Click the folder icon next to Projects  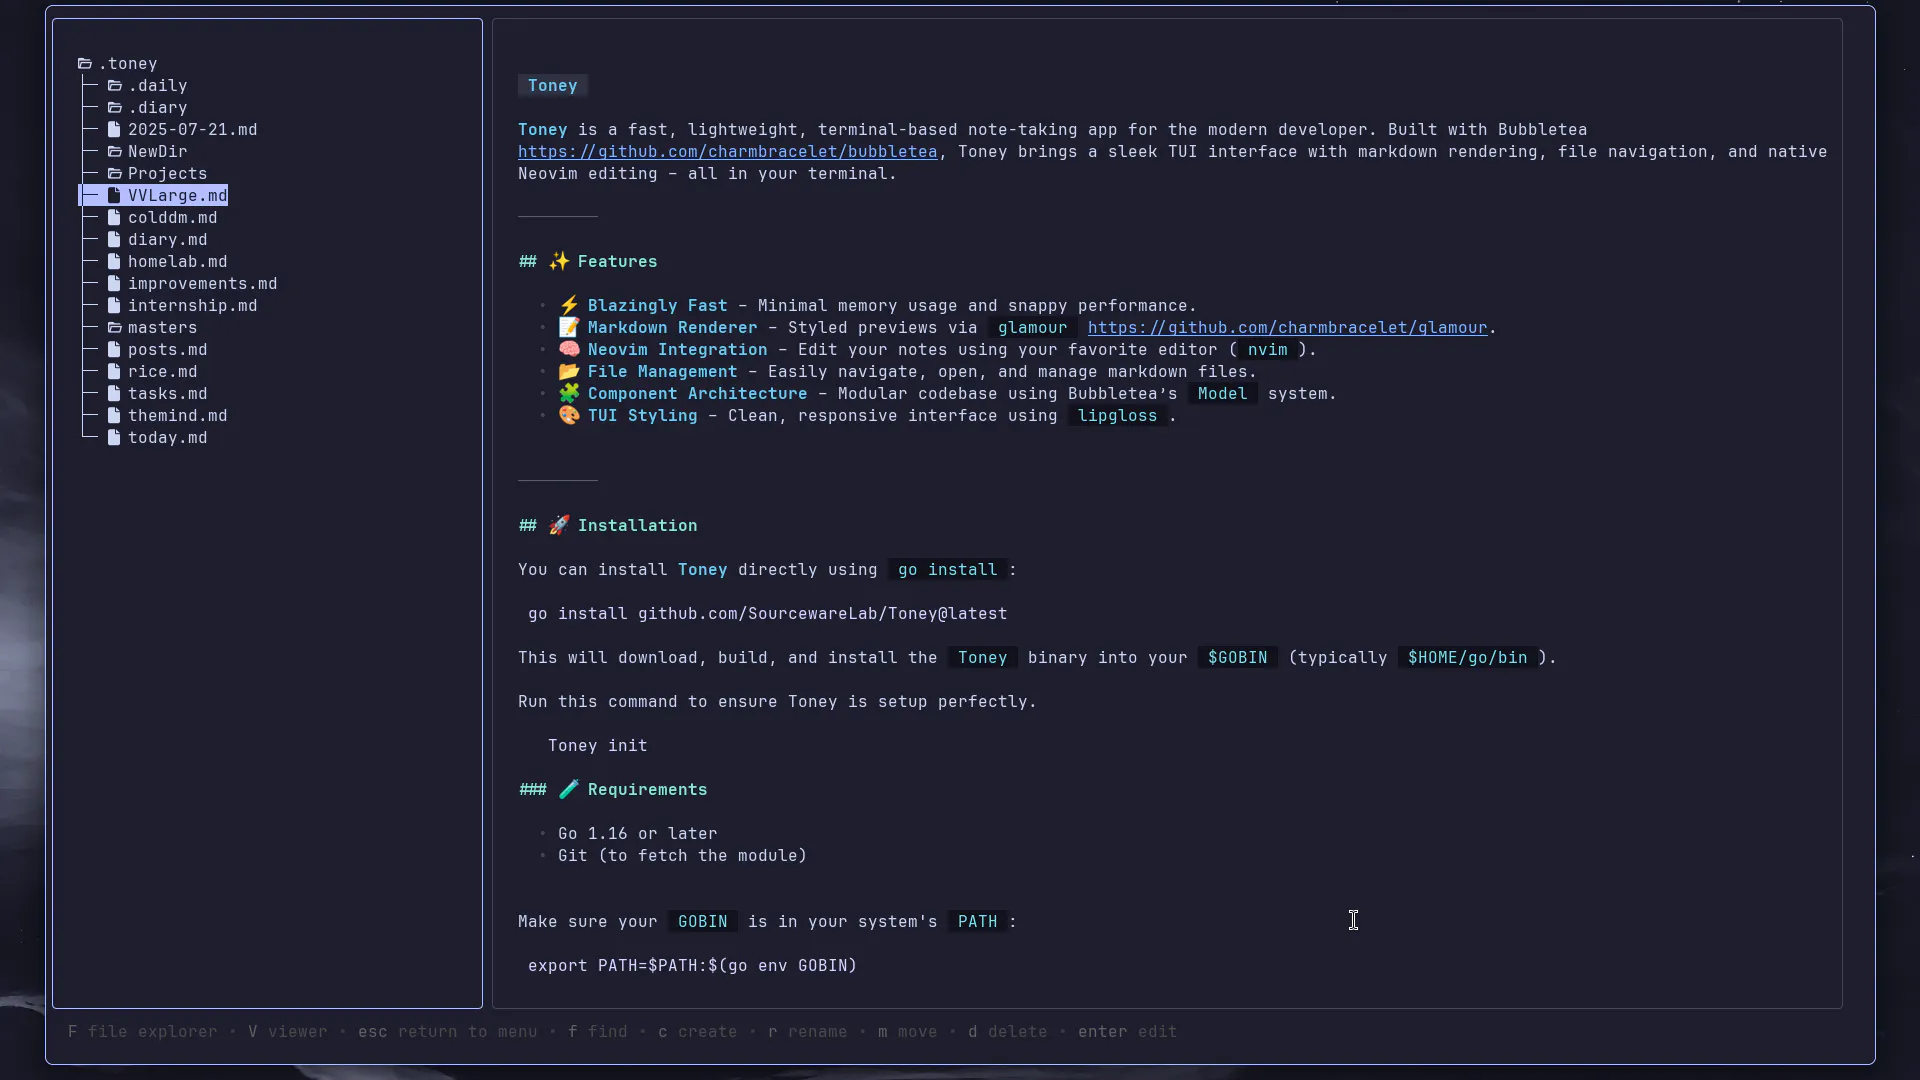[115, 174]
